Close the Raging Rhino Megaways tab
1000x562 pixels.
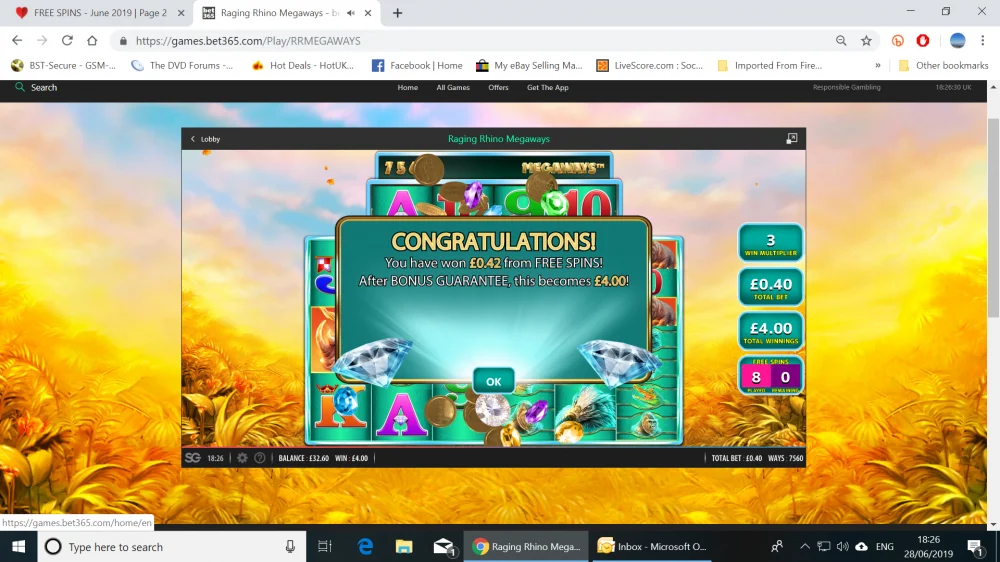point(368,13)
